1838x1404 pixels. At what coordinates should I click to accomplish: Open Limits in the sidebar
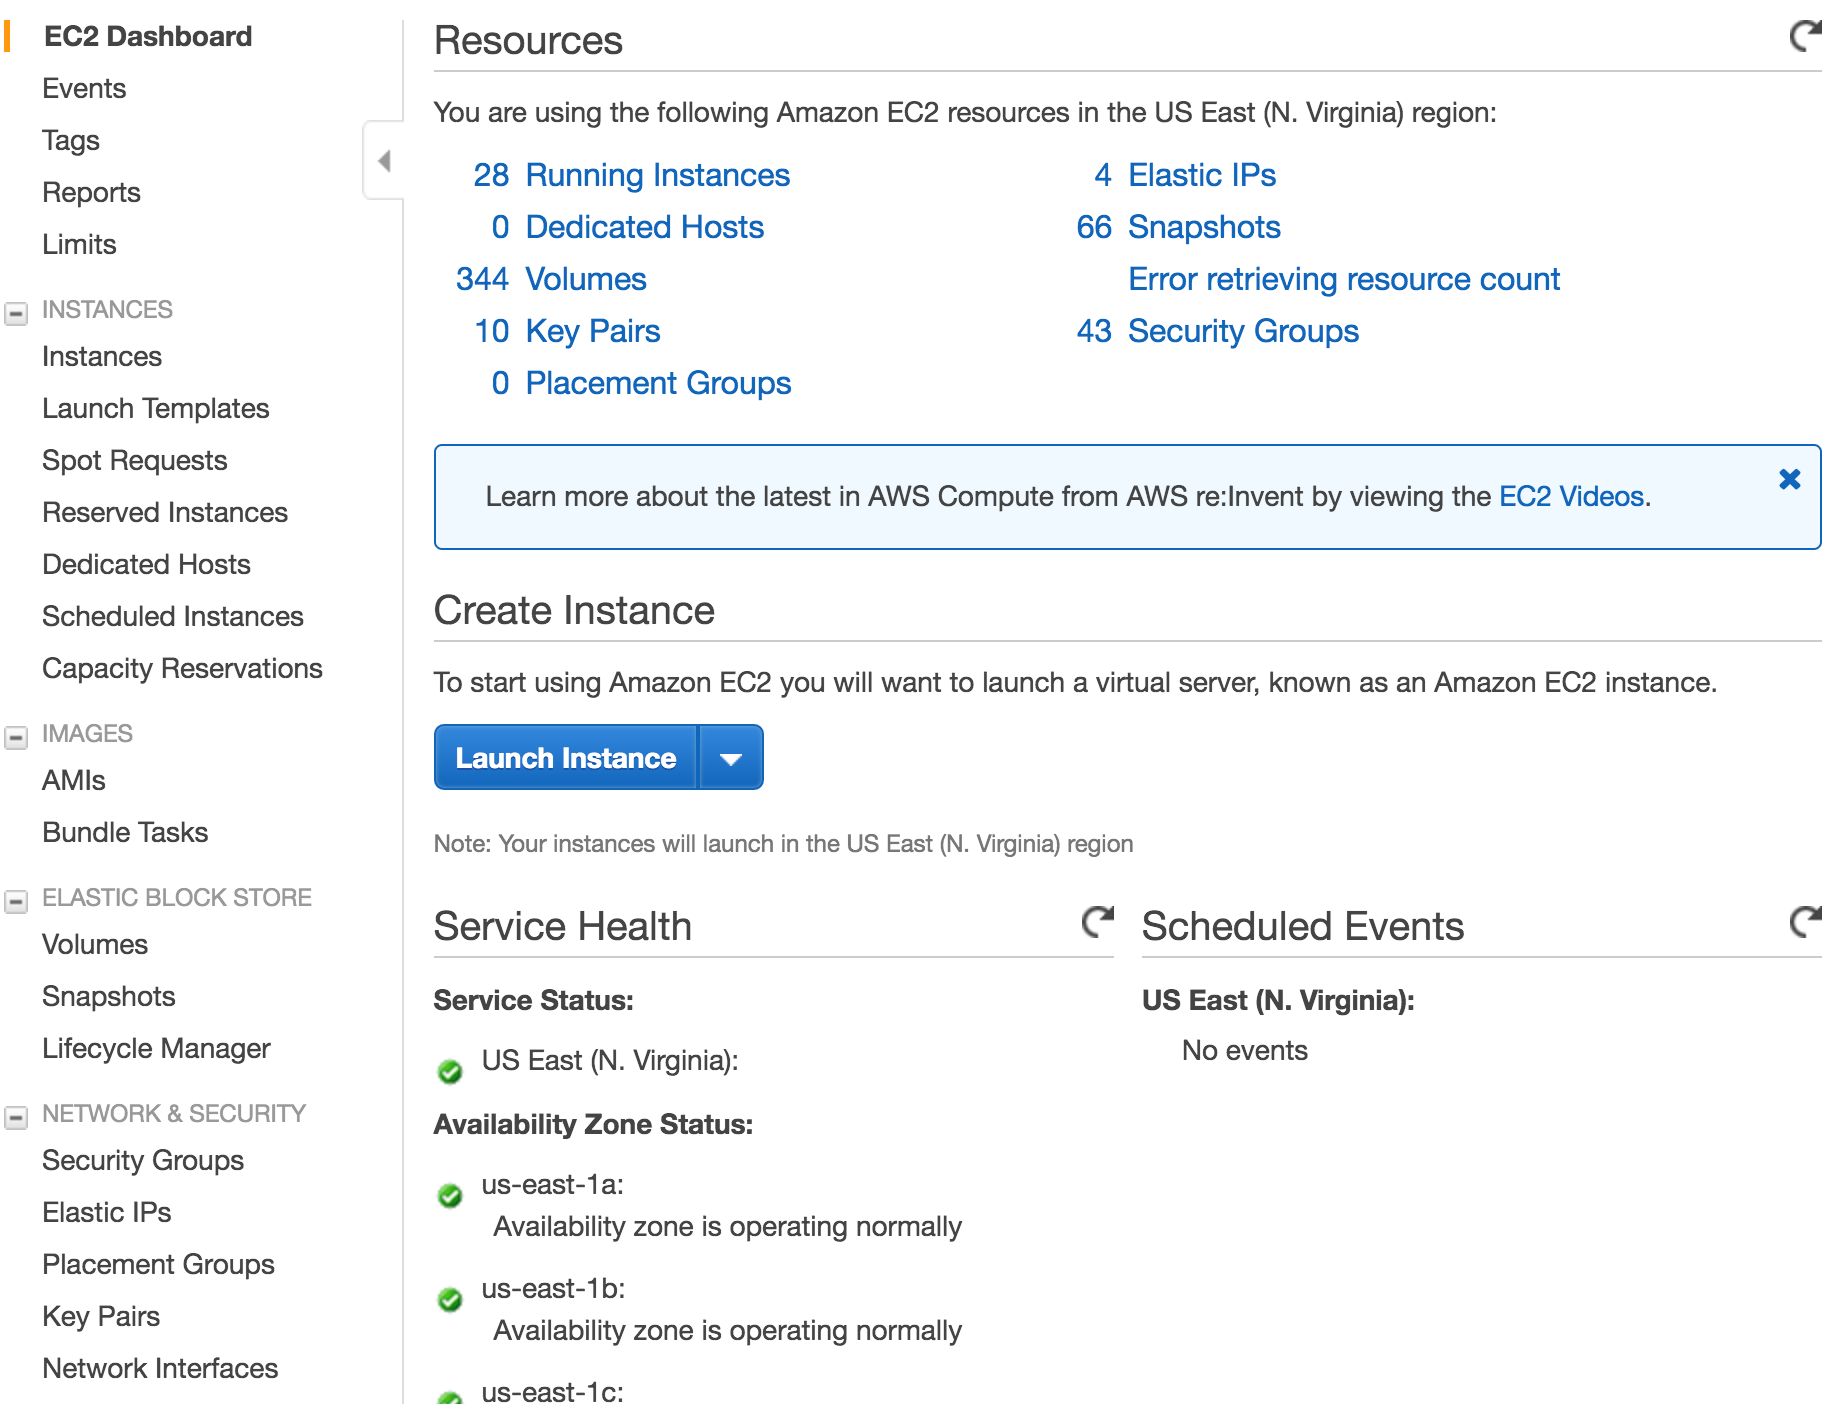coord(79,245)
